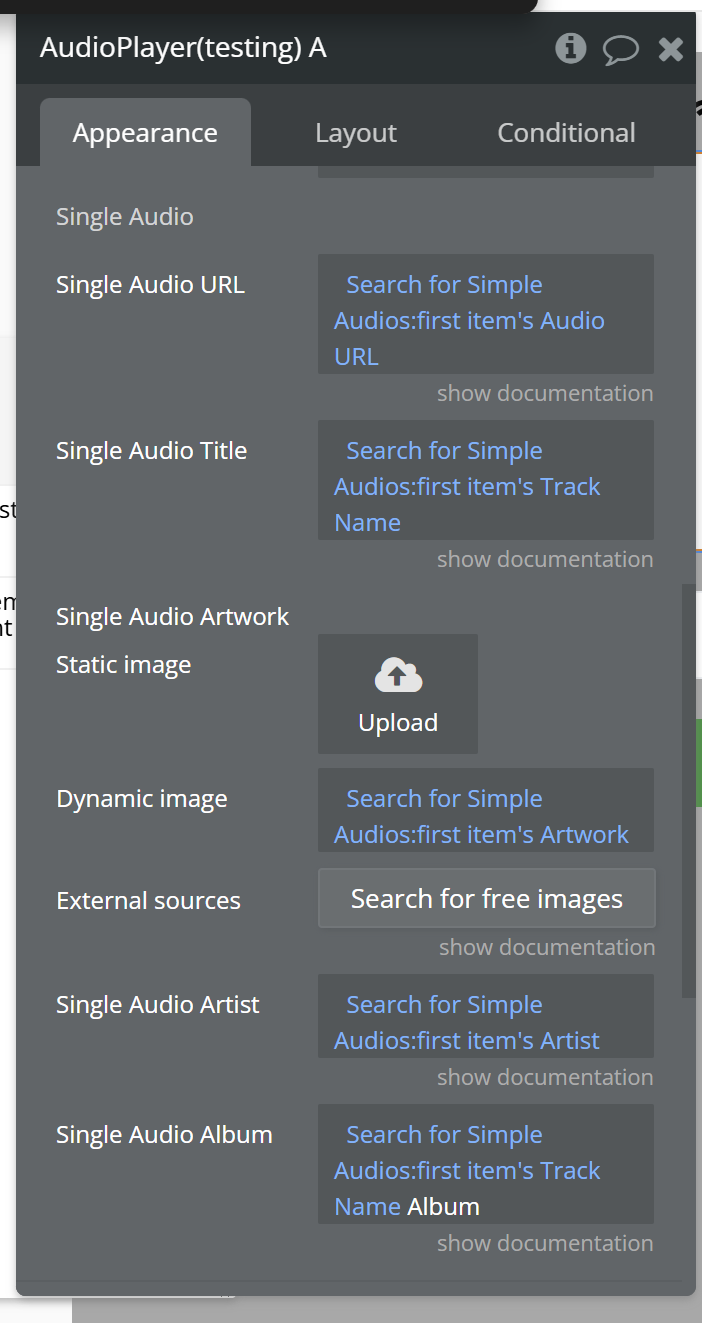Show documentation under Single Audio Album
The width and height of the screenshot is (702, 1323).
pos(545,1243)
